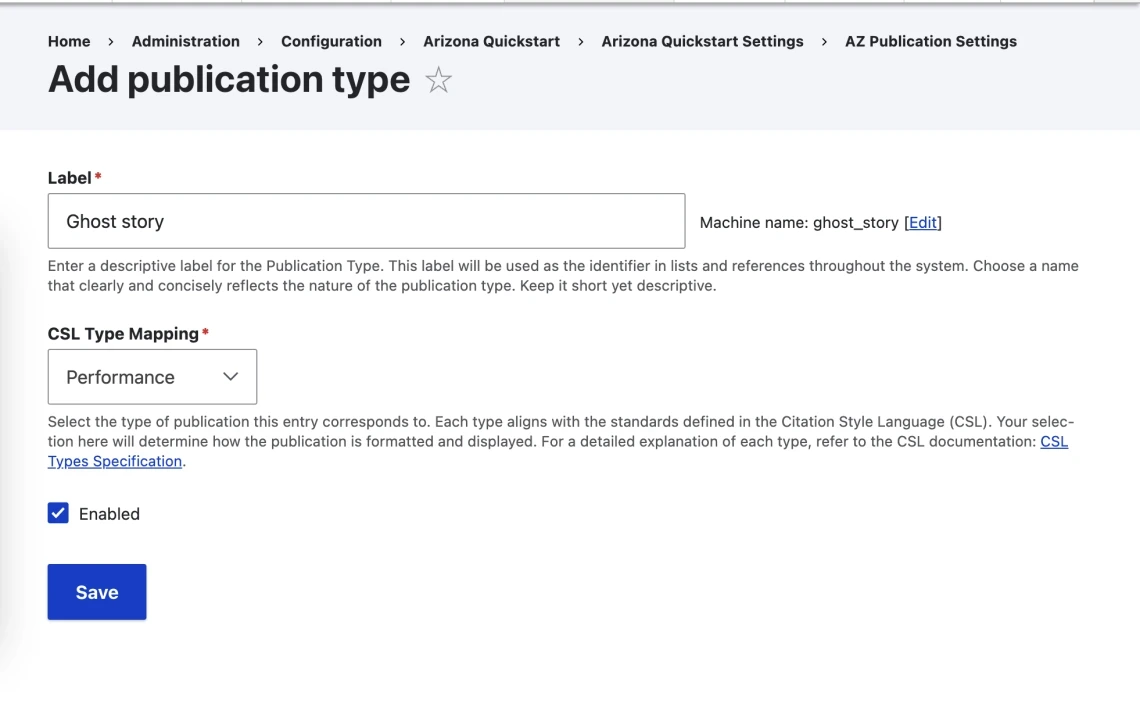Open Administration from the breadcrumb trail
Image resolution: width=1140 pixels, height=714 pixels.
tap(185, 41)
